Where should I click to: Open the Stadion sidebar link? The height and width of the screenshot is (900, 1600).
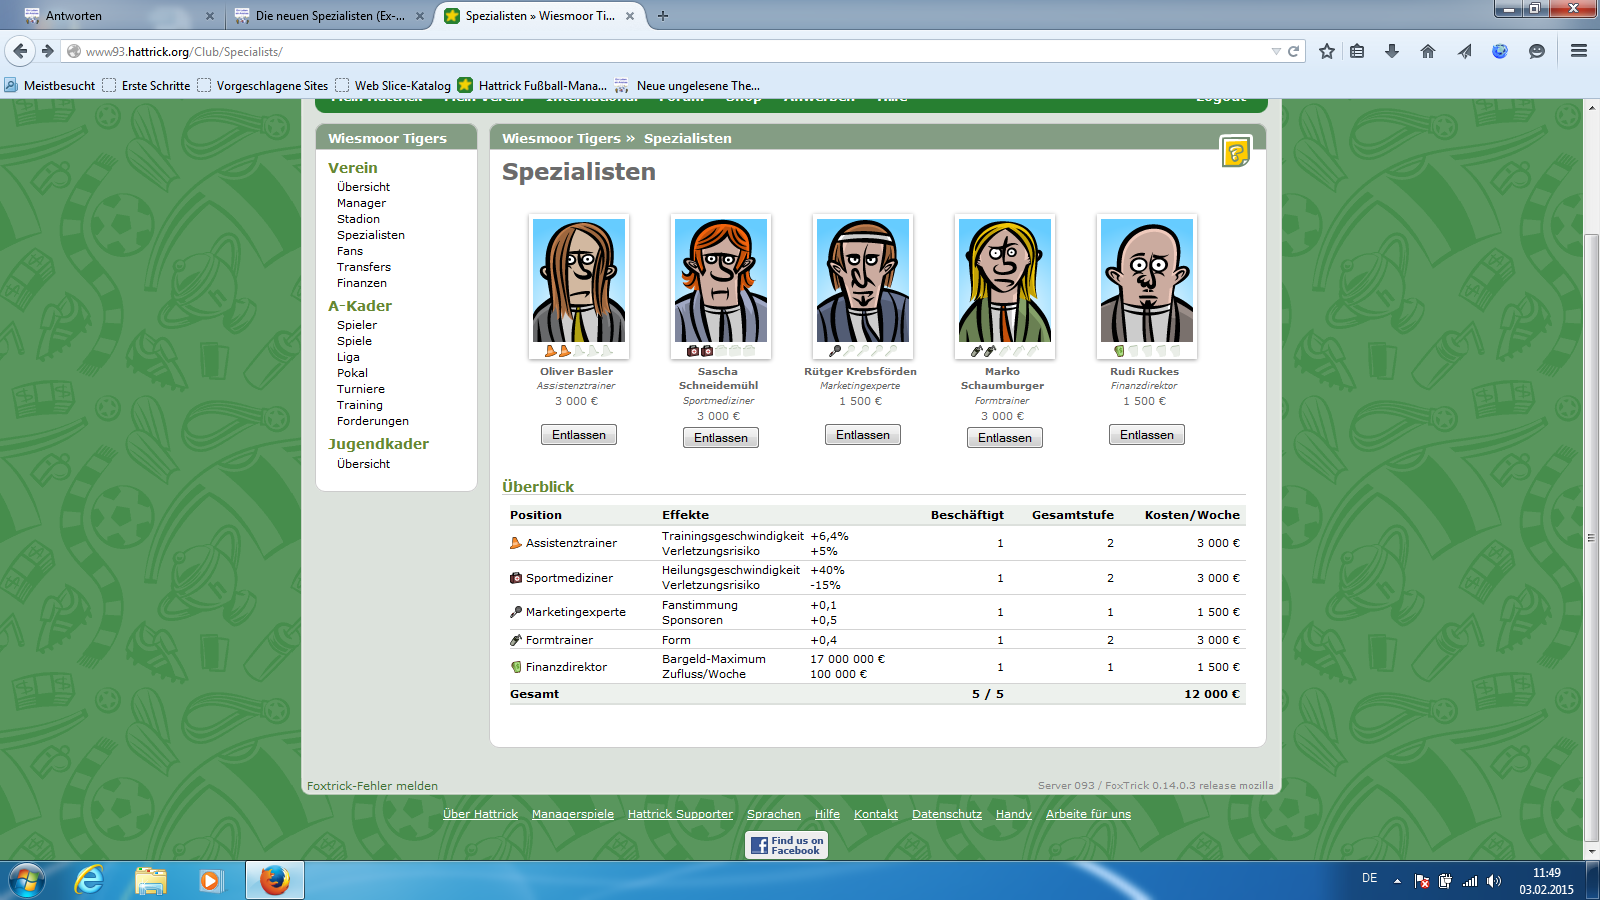click(x=358, y=219)
